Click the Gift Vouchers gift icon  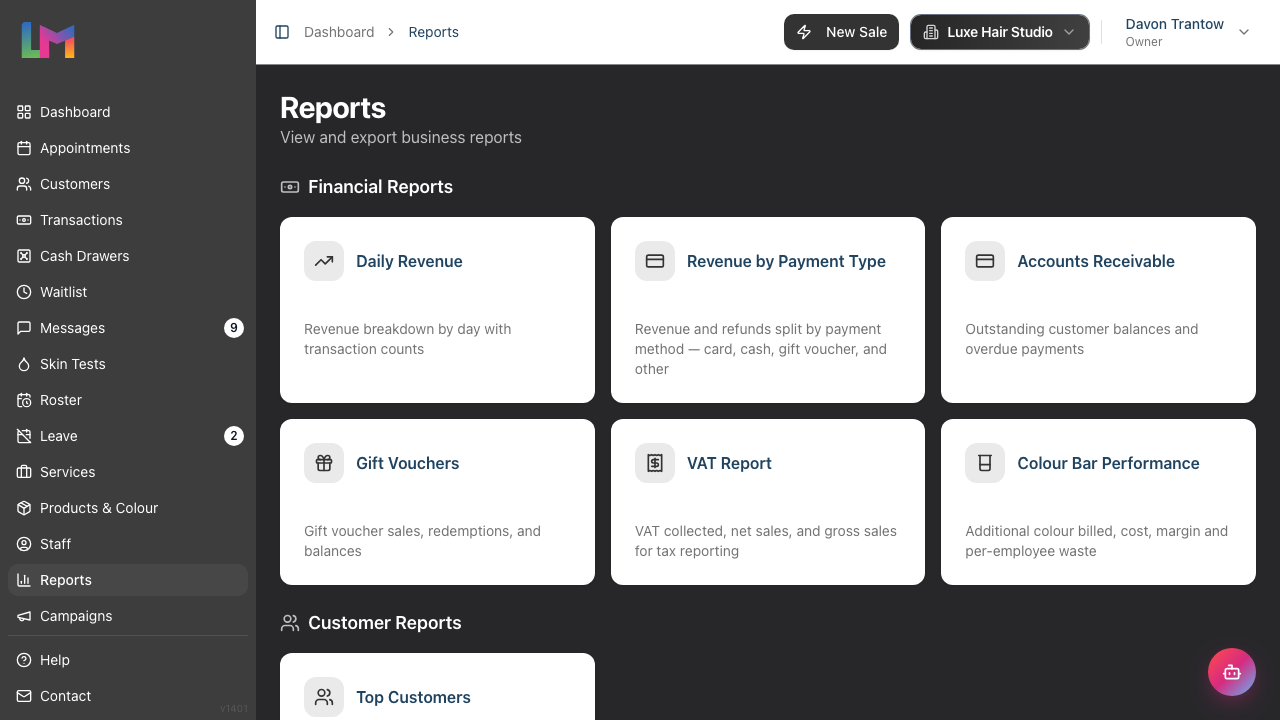click(324, 463)
